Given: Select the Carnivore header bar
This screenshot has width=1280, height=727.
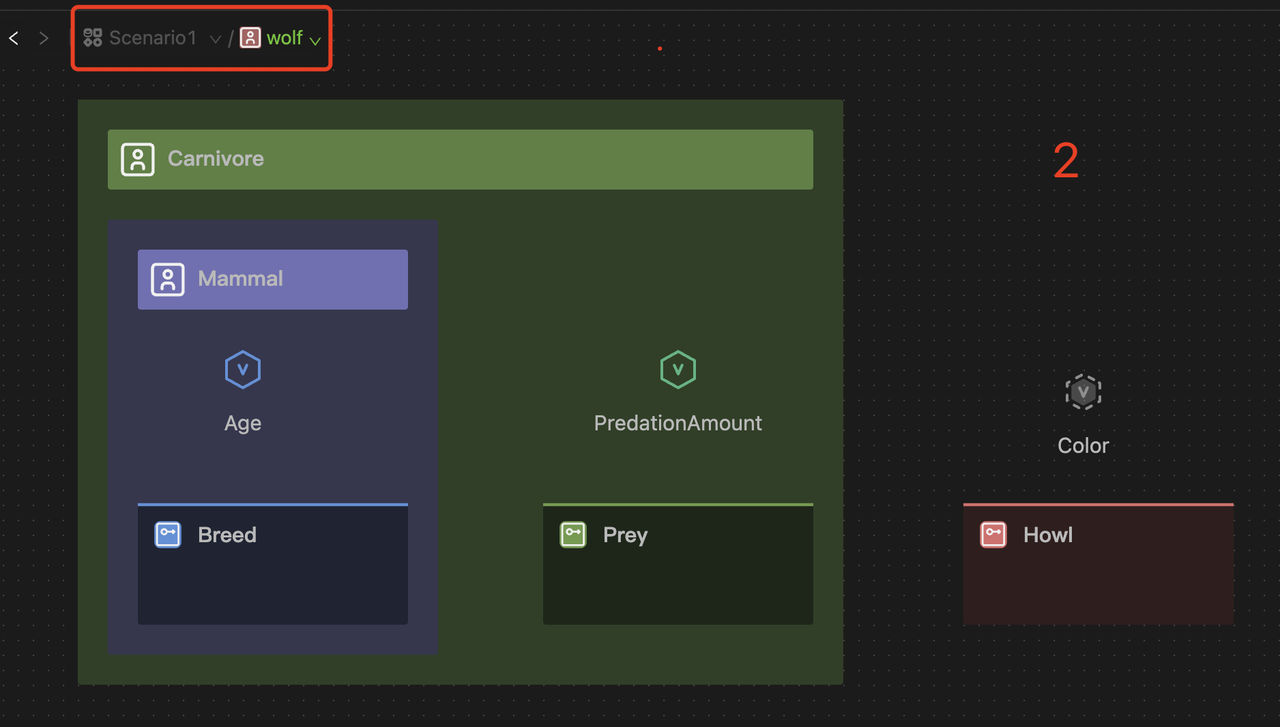Looking at the screenshot, I should tap(500, 159).
